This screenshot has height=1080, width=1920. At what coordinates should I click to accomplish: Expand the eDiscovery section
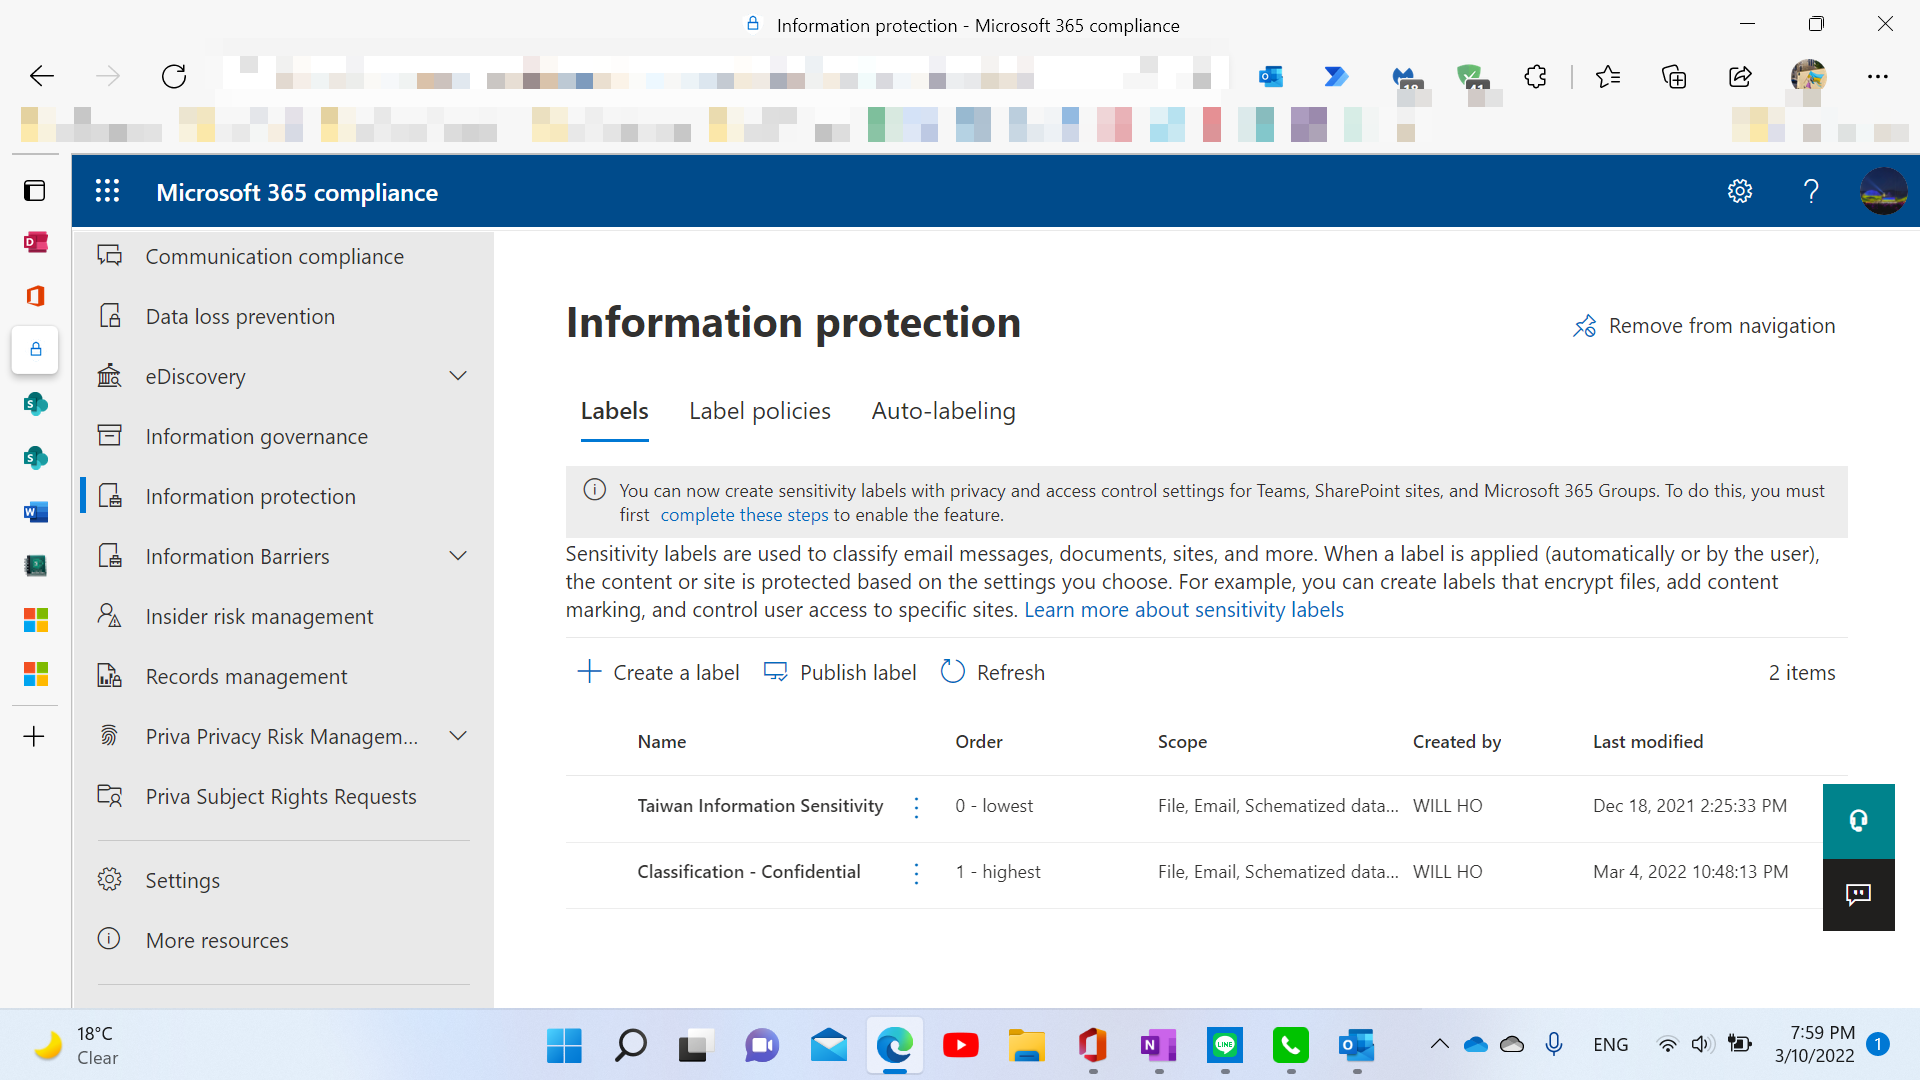[x=458, y=375]
